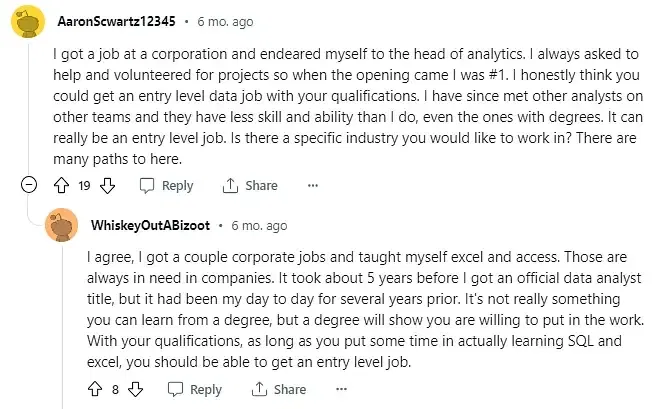
Task: Click WhiskeyOutABizoot's avatar icon
Action: pyautogui.click(x=63, y=226)
